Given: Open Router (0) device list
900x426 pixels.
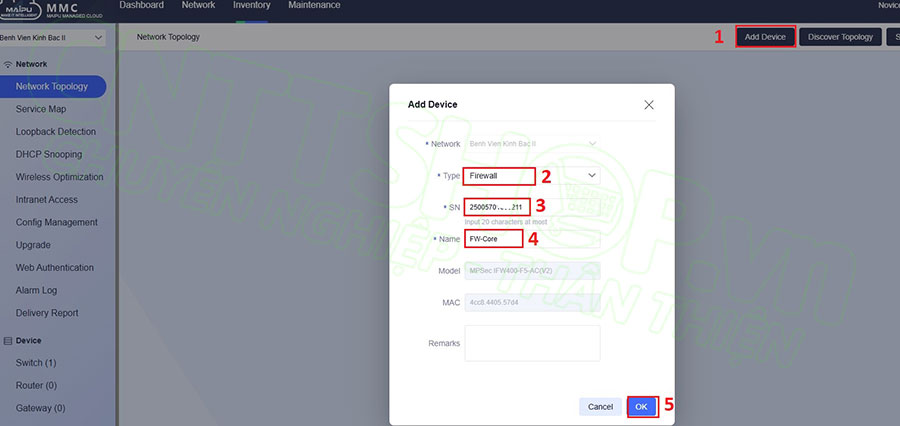Looking at the screenshot, I should coord(36,385).
